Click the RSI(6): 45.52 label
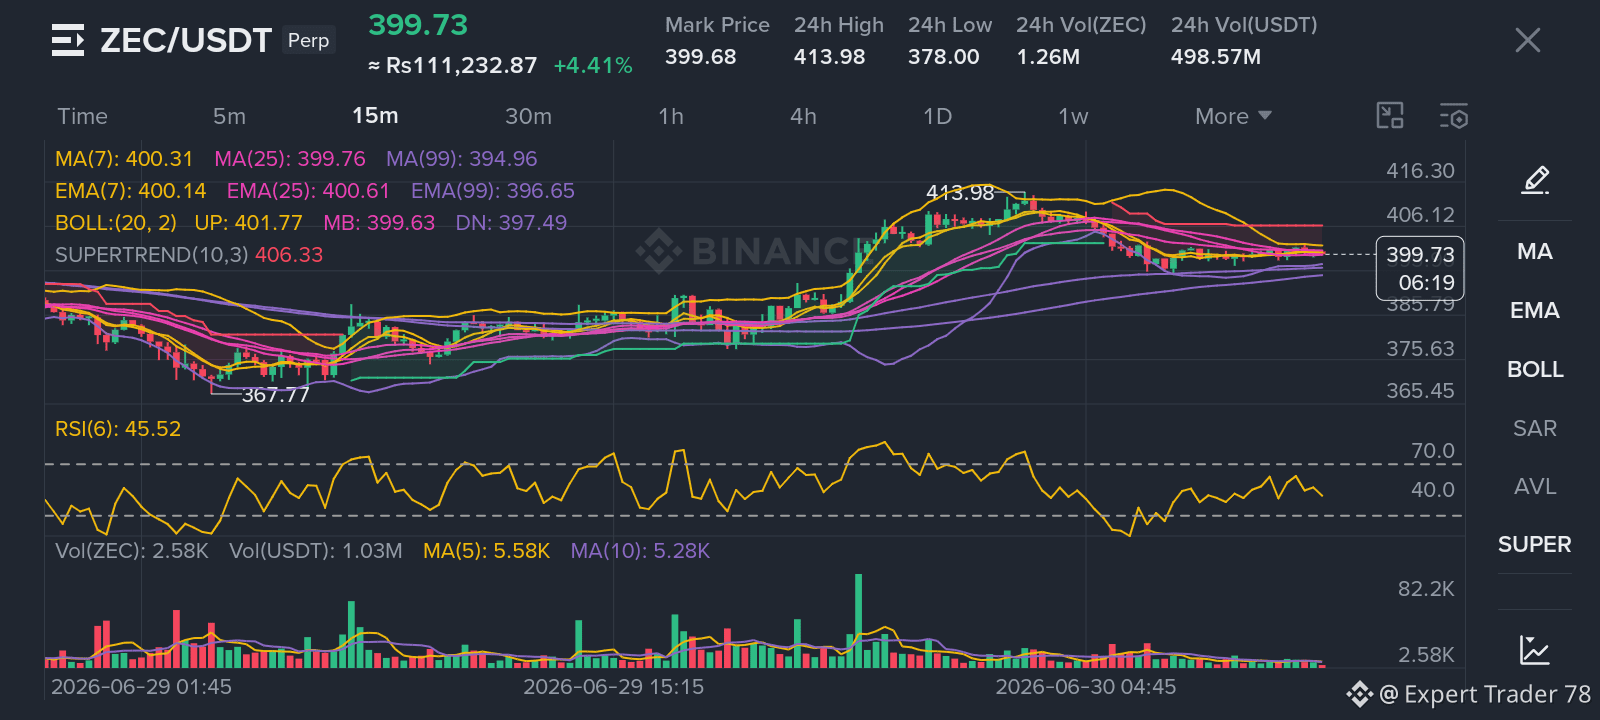1600x720 pixels. pos(118,429)
